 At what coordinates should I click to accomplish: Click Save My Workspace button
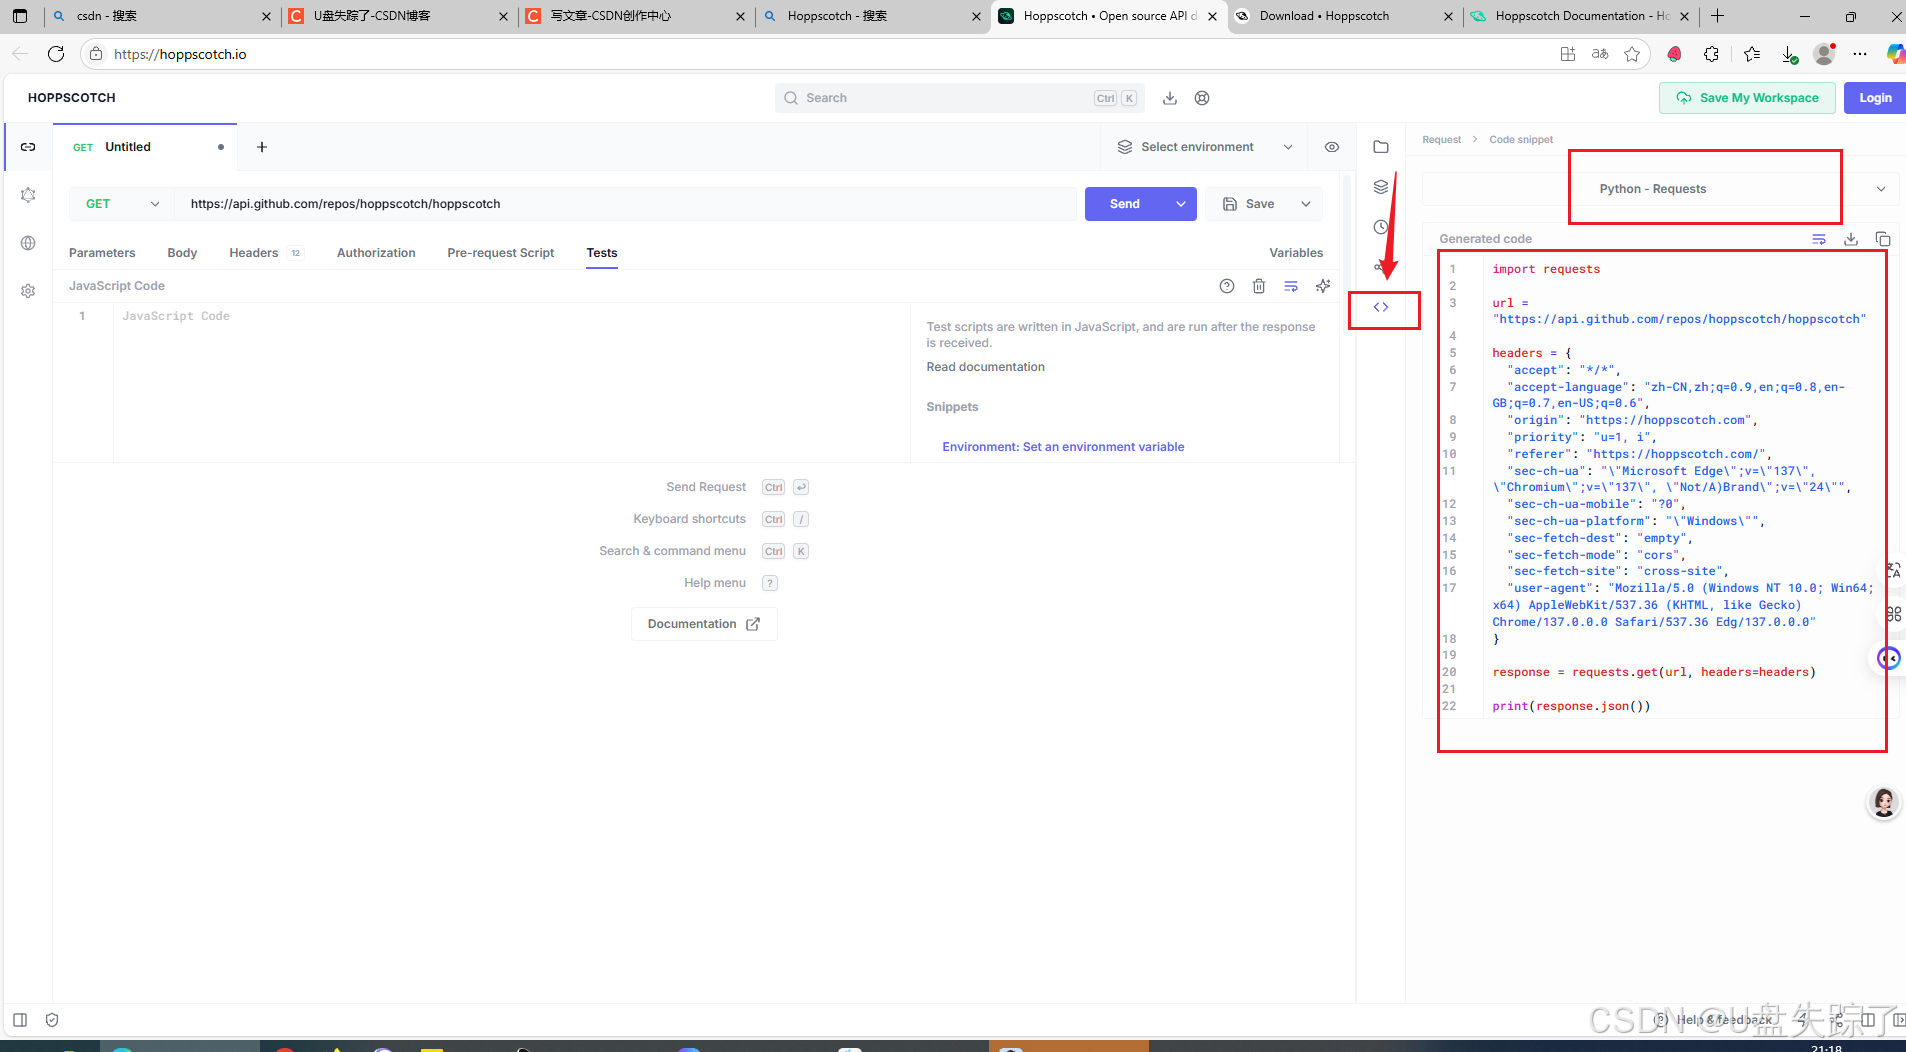coord(1747,98)
